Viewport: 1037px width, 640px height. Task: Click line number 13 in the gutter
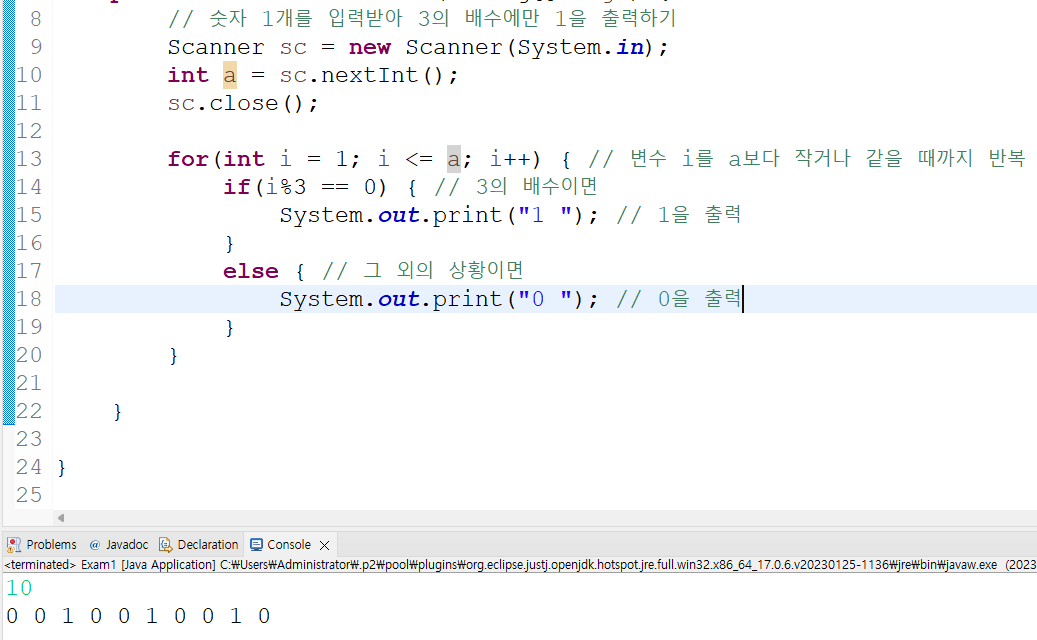29,159
